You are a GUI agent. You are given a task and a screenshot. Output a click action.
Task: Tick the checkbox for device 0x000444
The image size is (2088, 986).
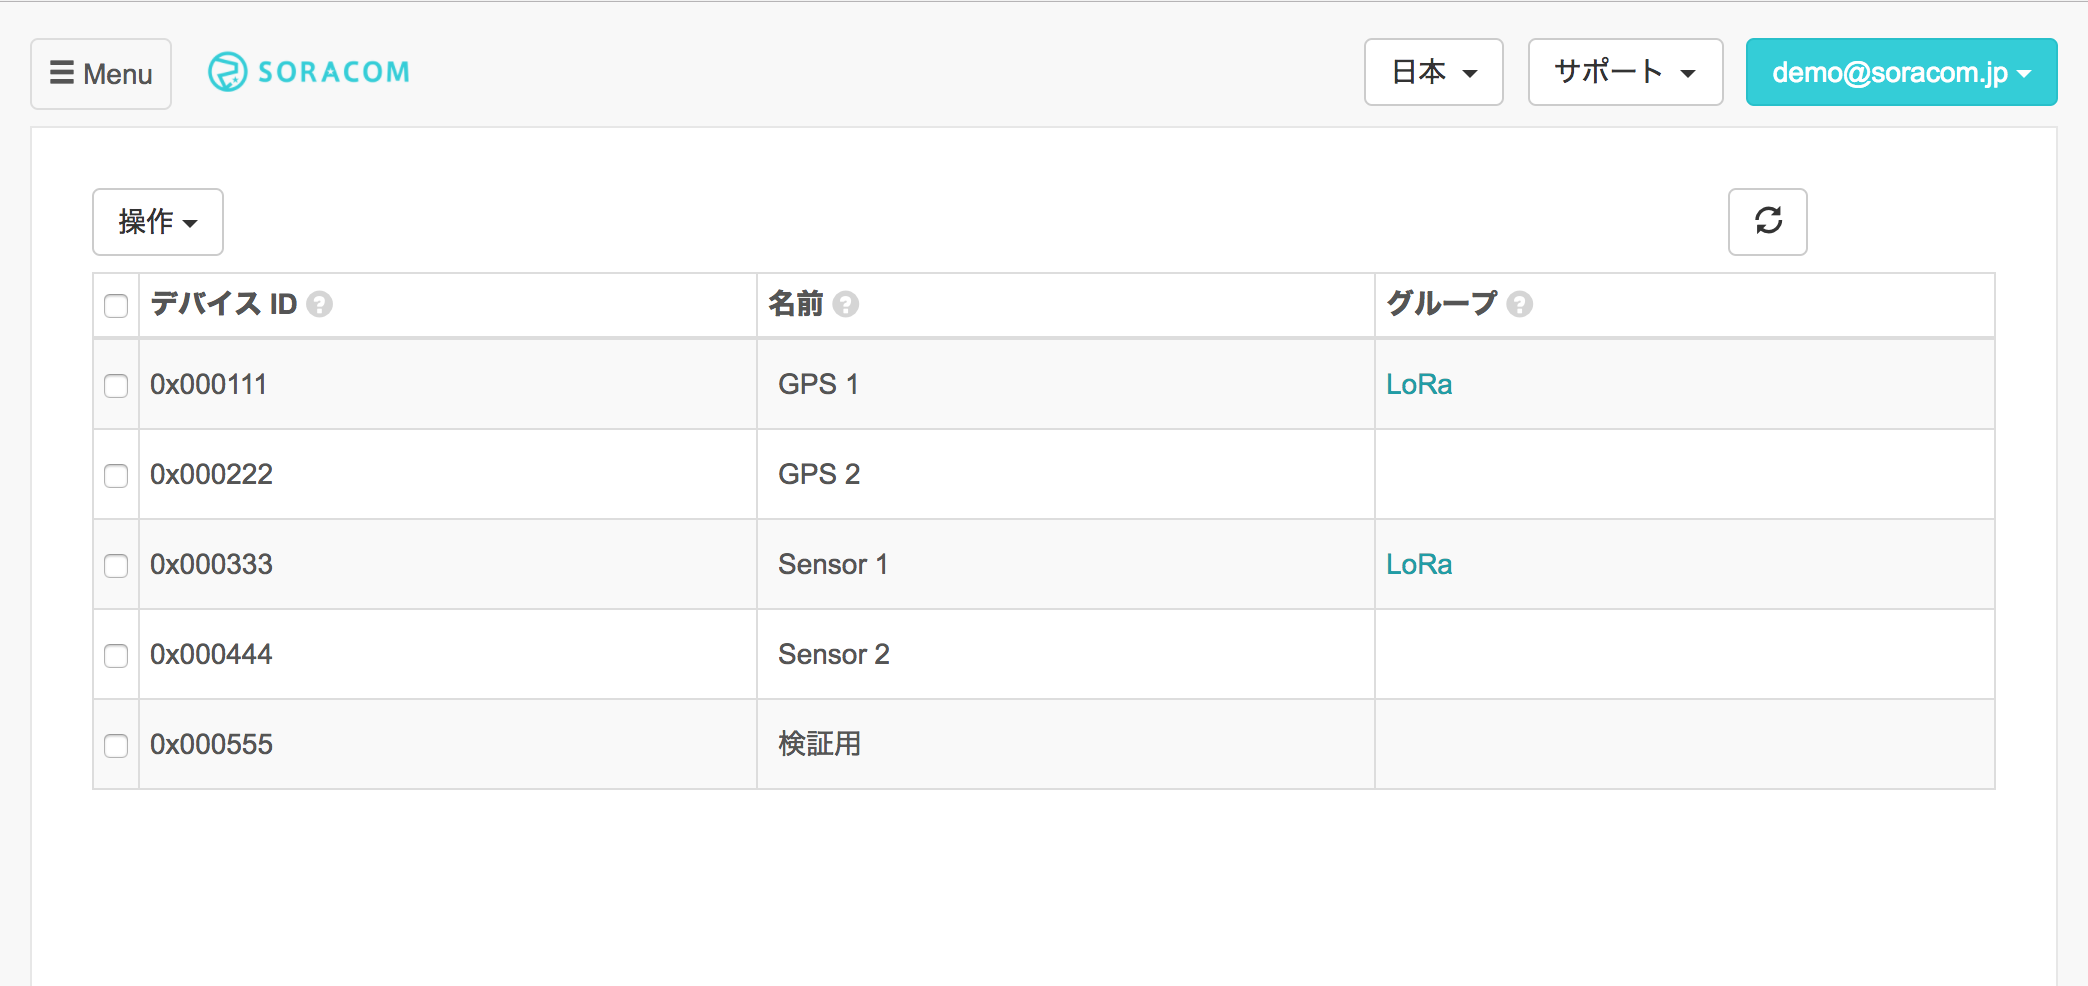coord(116,655)
